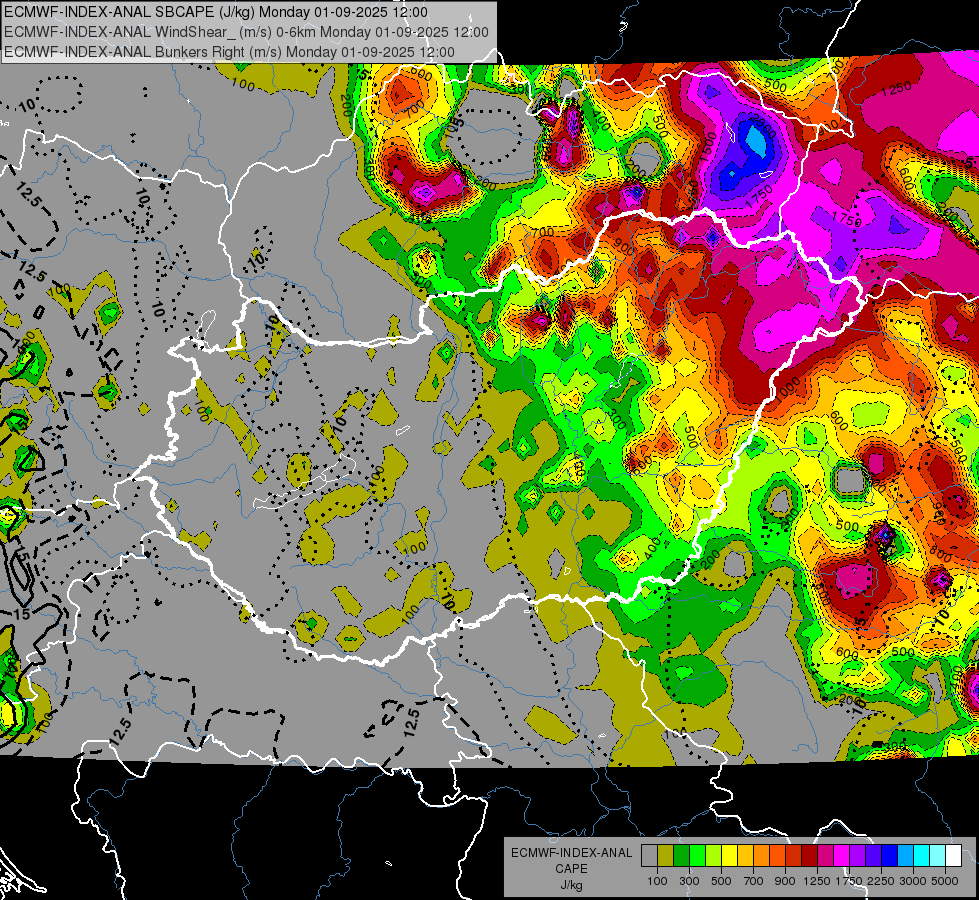Click the WindShear 0-6km title line
The image size is (979, 900).
click(246, 32)
